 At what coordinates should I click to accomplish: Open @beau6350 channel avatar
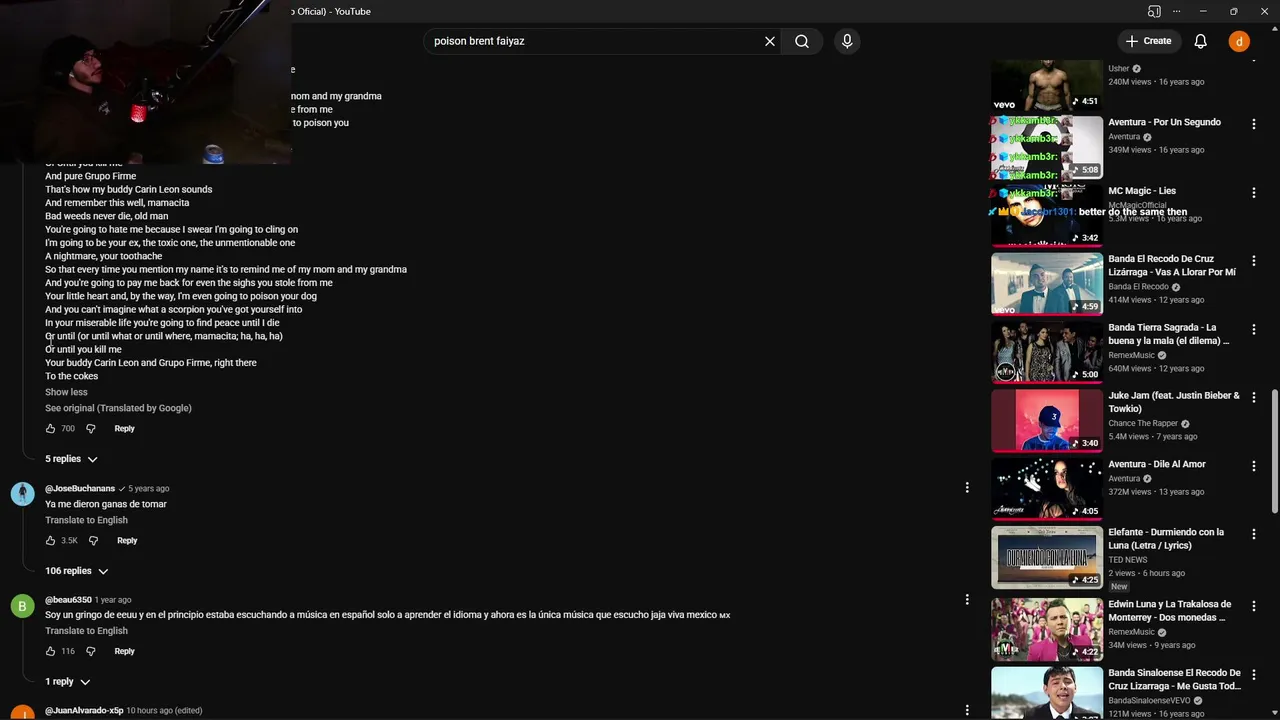pos(22,605)
